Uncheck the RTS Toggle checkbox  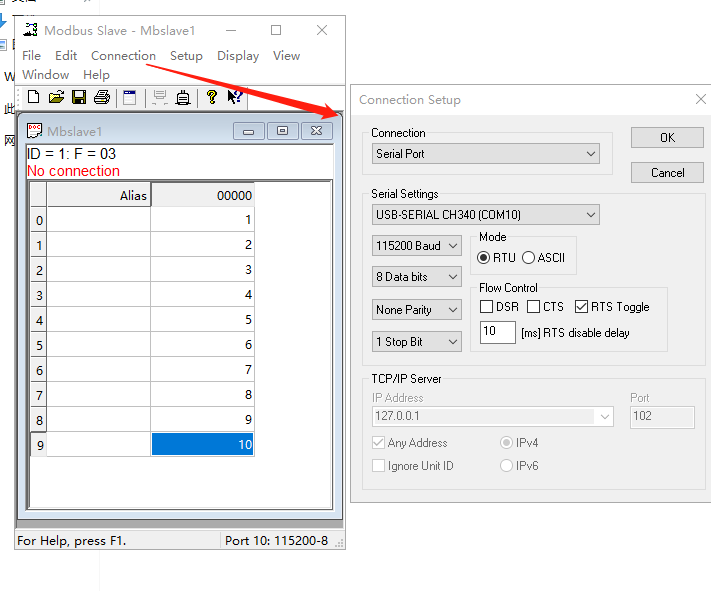582,307
